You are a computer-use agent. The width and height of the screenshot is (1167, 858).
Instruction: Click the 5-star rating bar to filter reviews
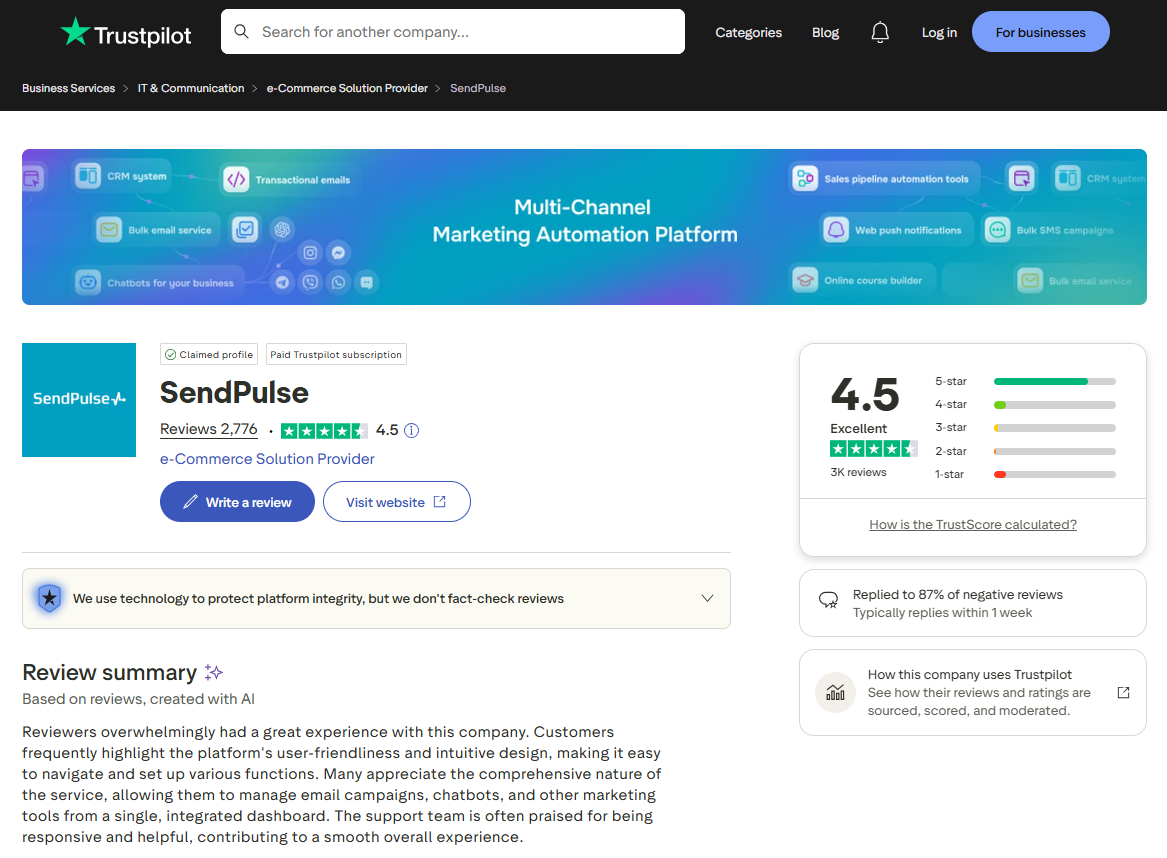coord(1053,381)
